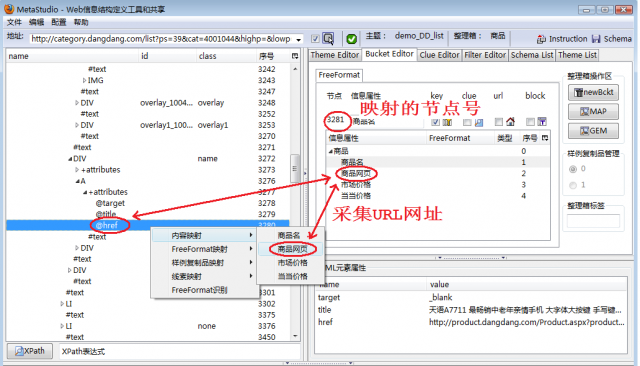Image resolution: width=640 pixels, height=366 pixels.
Task: Expand the +attributes node 3273
Action: coord(77,170)
